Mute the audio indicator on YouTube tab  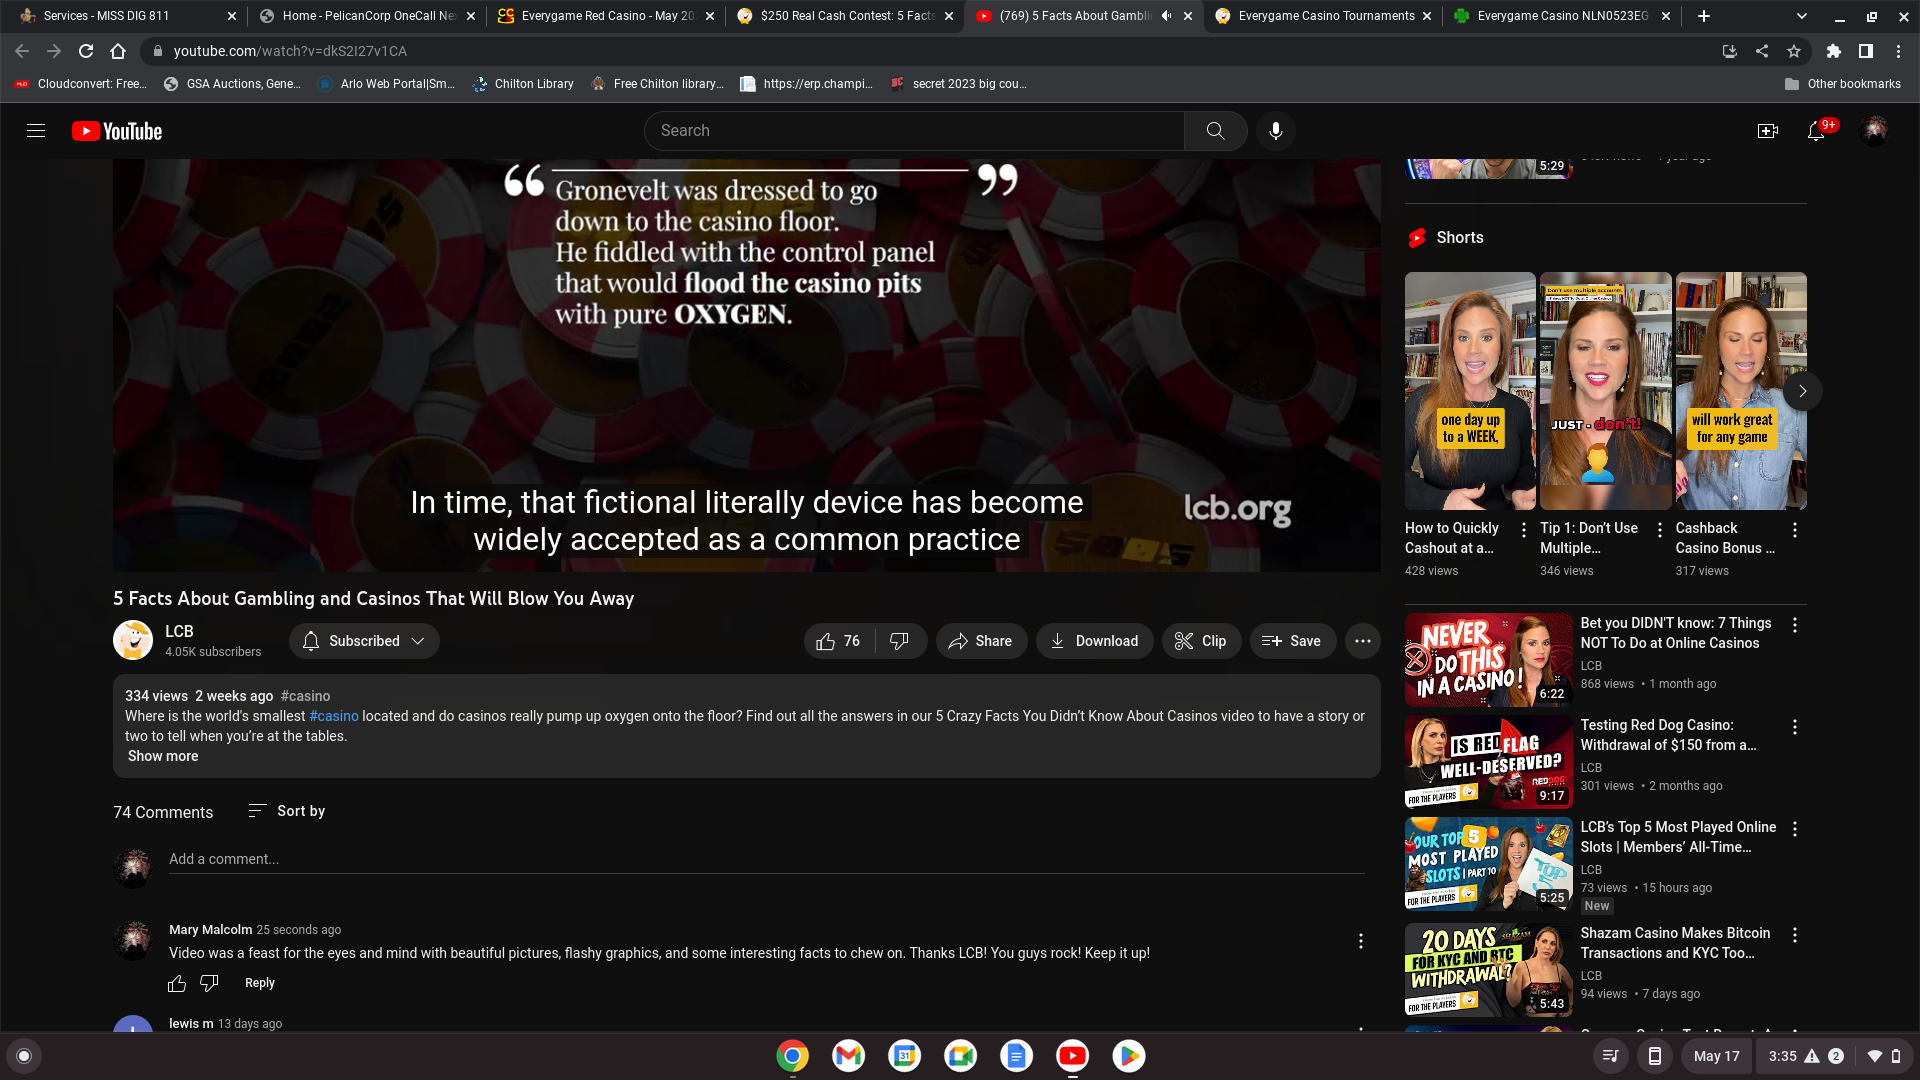(1166, 16)
